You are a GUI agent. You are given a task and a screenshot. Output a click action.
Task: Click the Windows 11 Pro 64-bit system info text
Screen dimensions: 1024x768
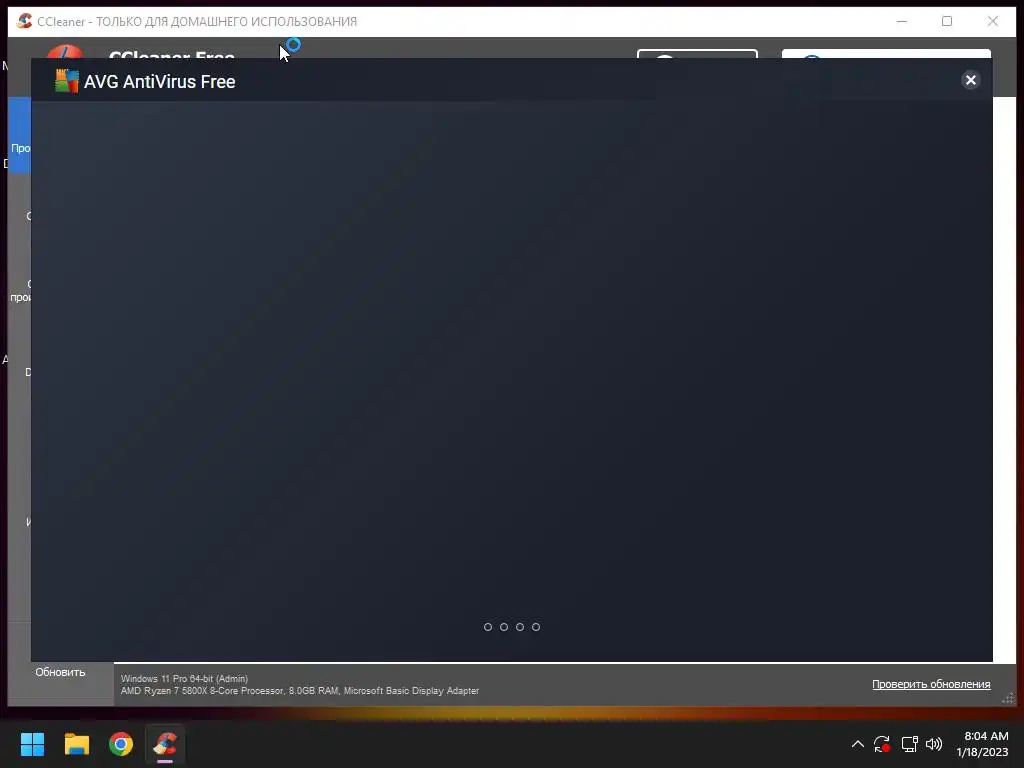184,679
